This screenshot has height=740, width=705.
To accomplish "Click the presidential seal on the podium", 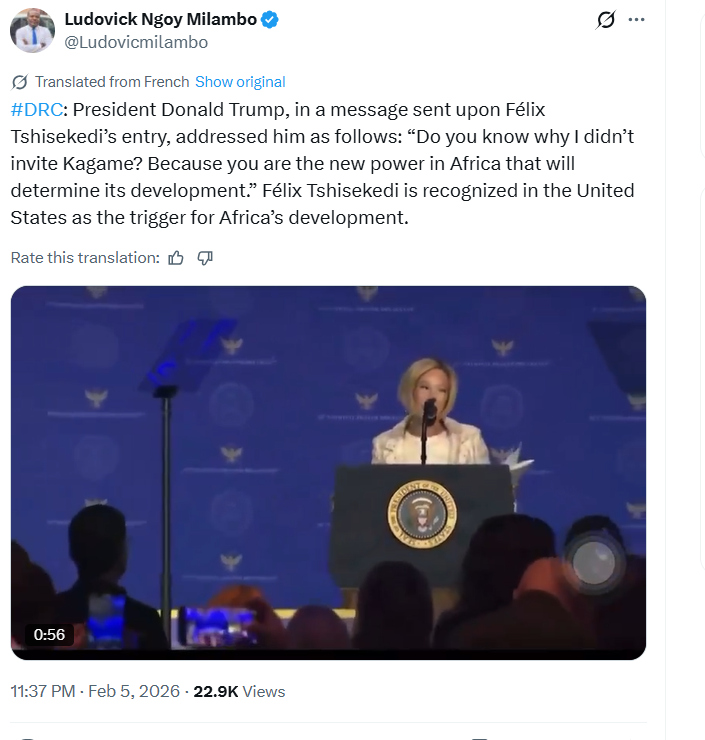I will point(421,515).
